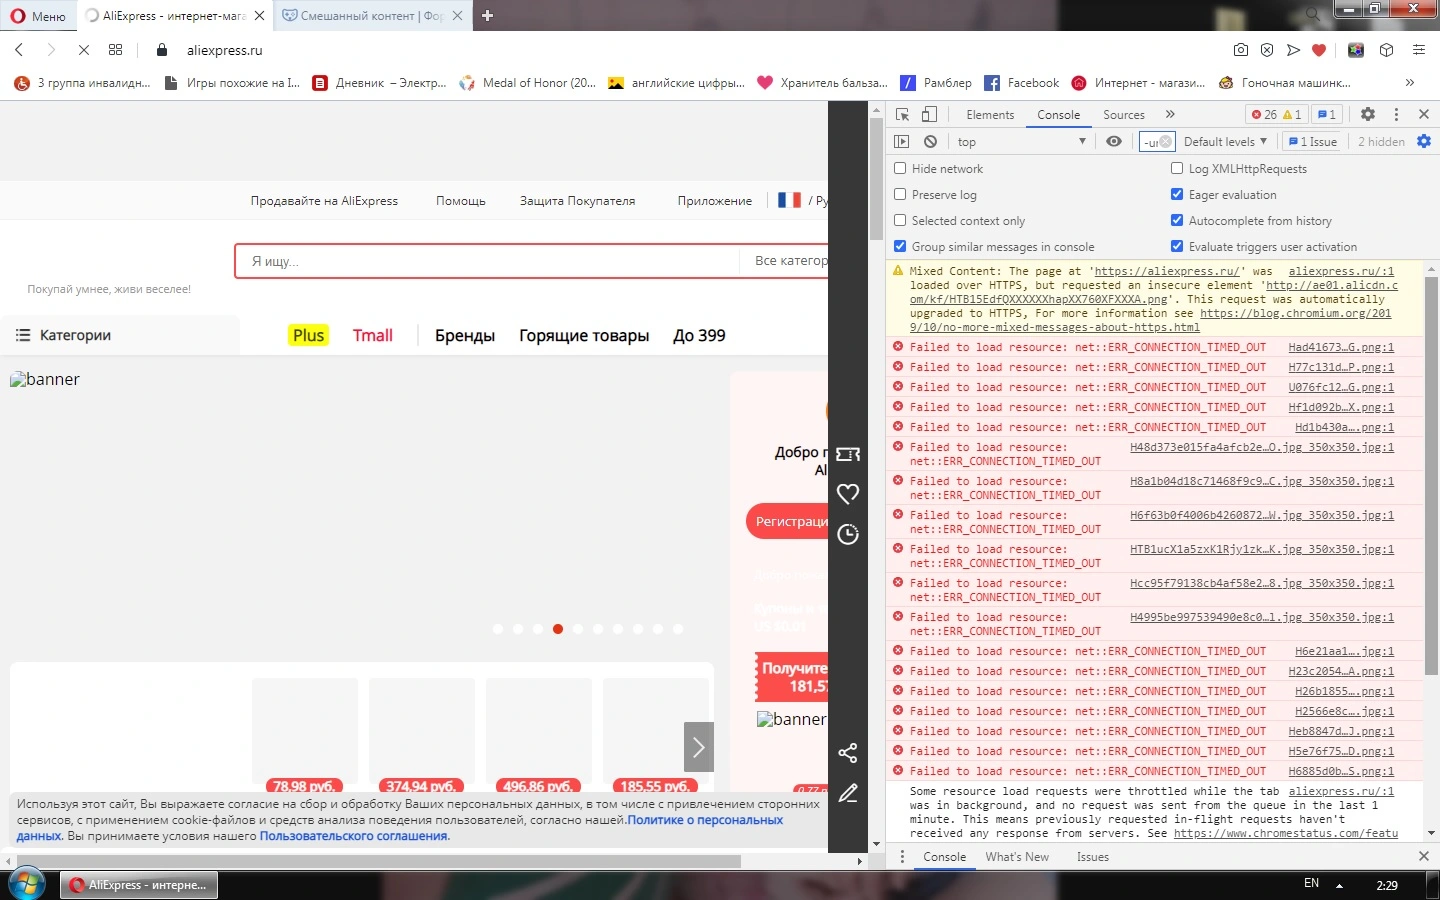Uncheck Evaluate triggers user activation
The height and width of the screenshot is (900, 1440).
(1177, 247)
